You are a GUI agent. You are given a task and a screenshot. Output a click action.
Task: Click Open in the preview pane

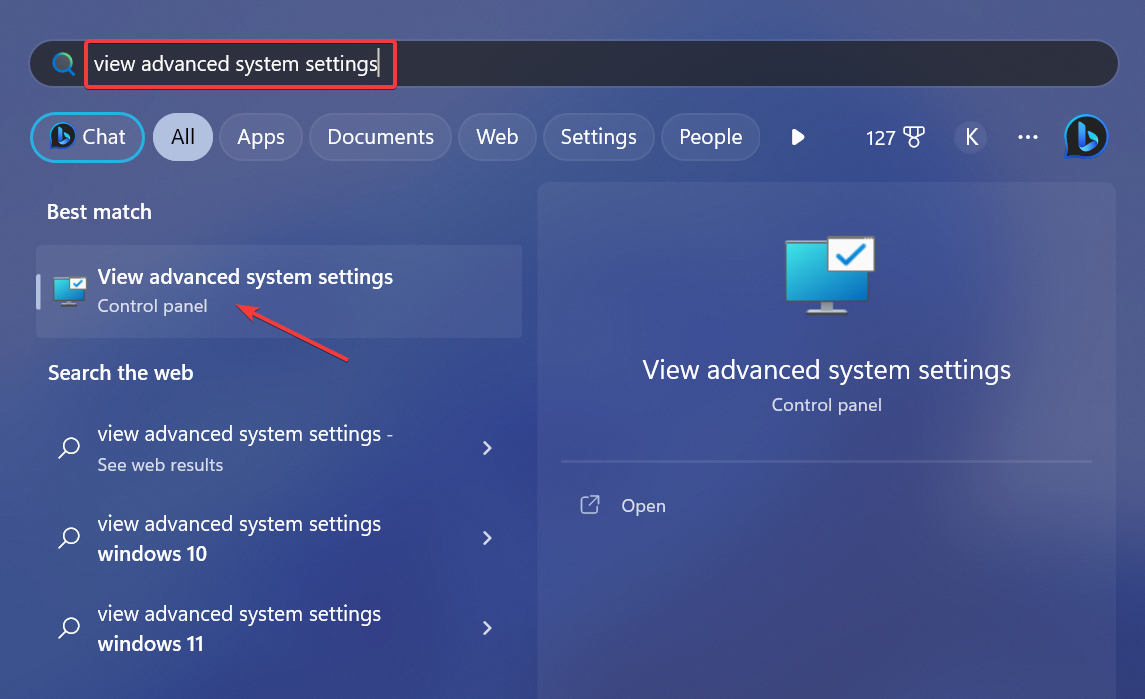pyautogui.click(x=643, y=506)
